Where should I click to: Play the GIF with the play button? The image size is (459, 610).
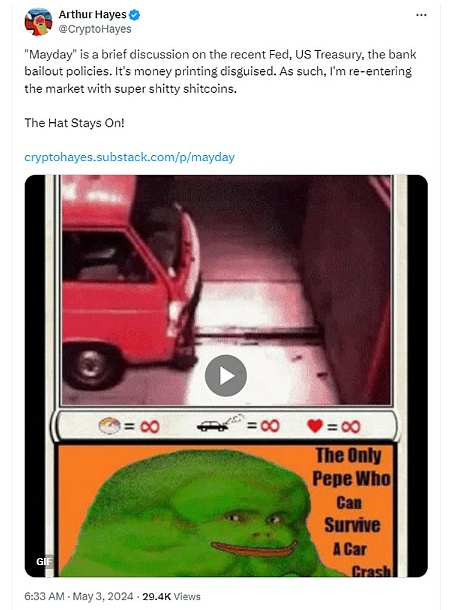[226, 376]
